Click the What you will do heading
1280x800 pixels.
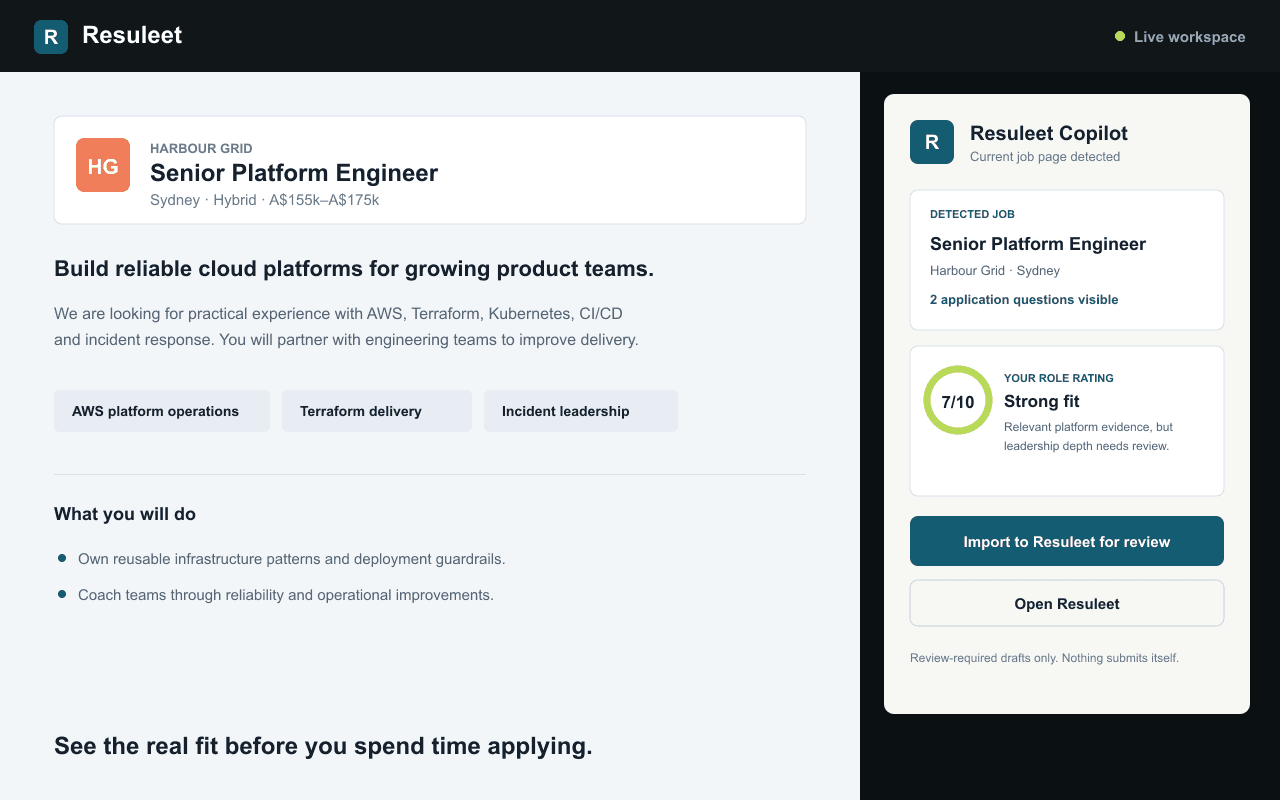[125, 514]
